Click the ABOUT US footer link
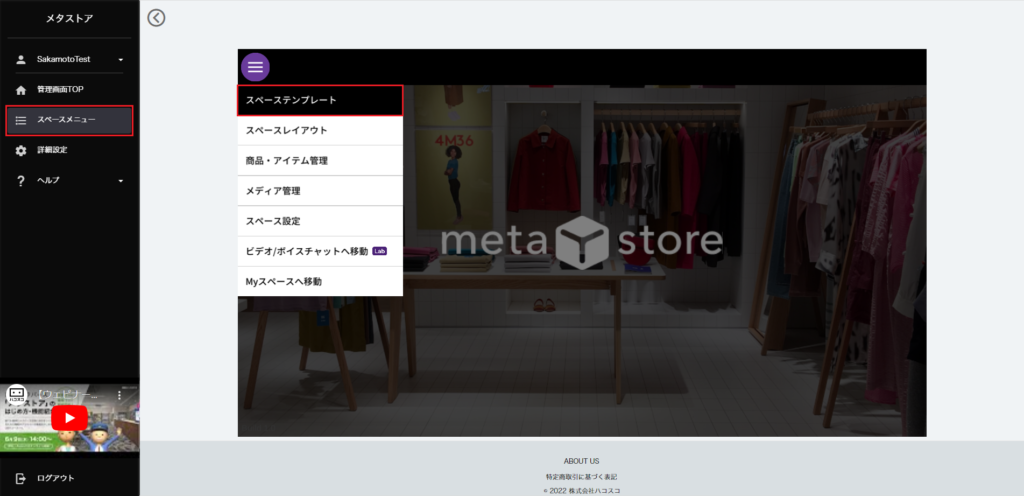The width and height of the screenshot is (1024, 496). point(581,461)
